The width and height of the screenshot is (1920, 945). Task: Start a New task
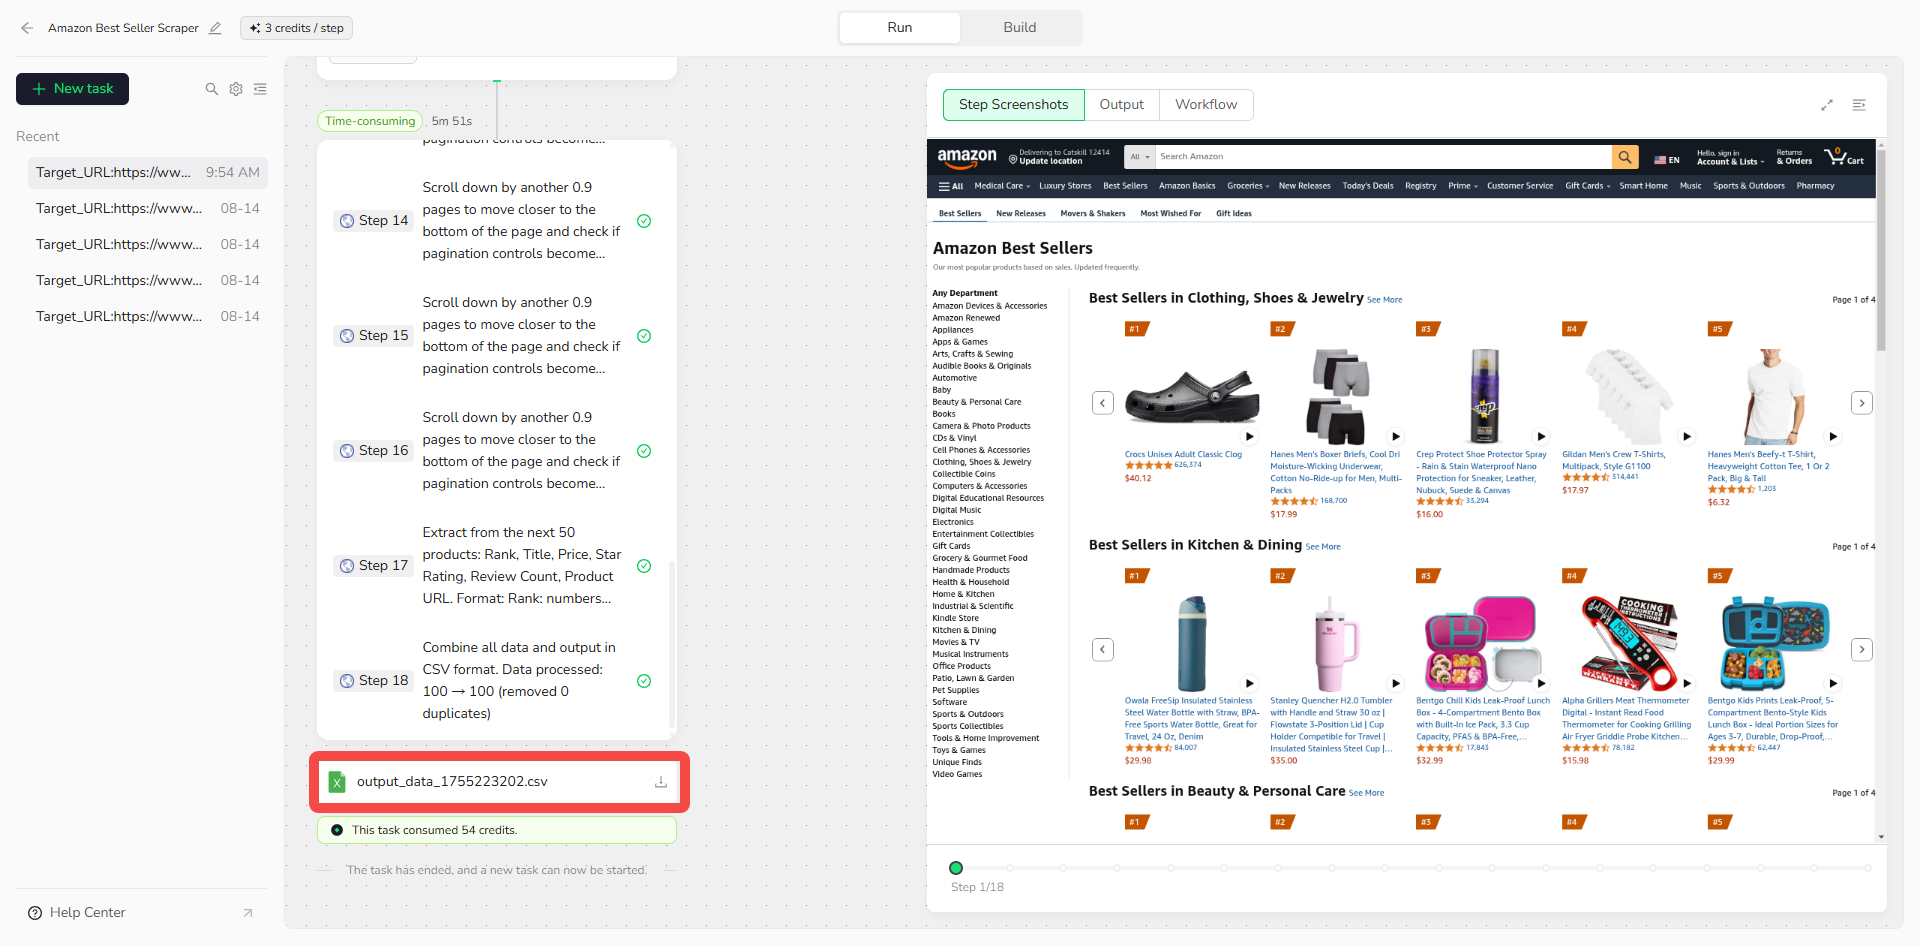[72, 89]
